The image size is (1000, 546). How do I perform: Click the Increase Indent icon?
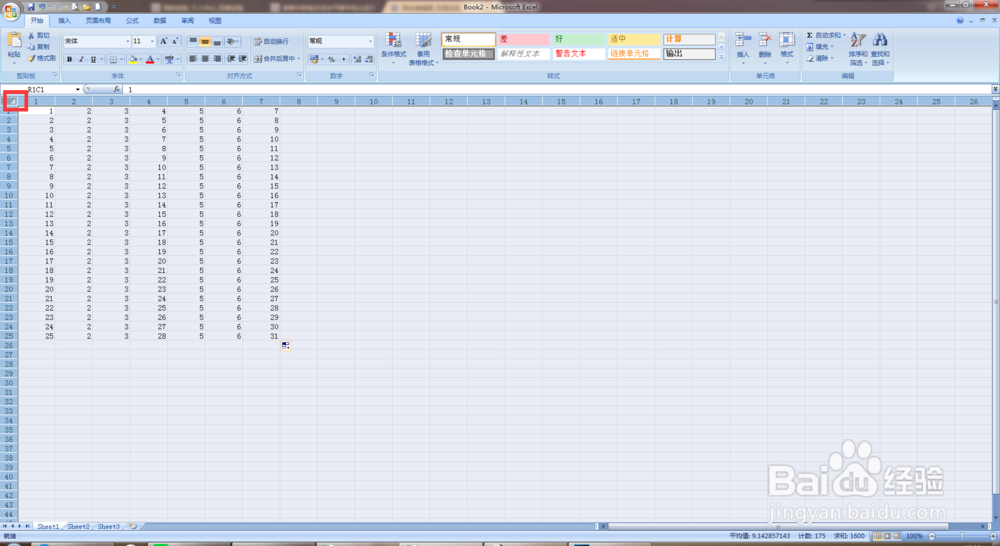[242, 59]
